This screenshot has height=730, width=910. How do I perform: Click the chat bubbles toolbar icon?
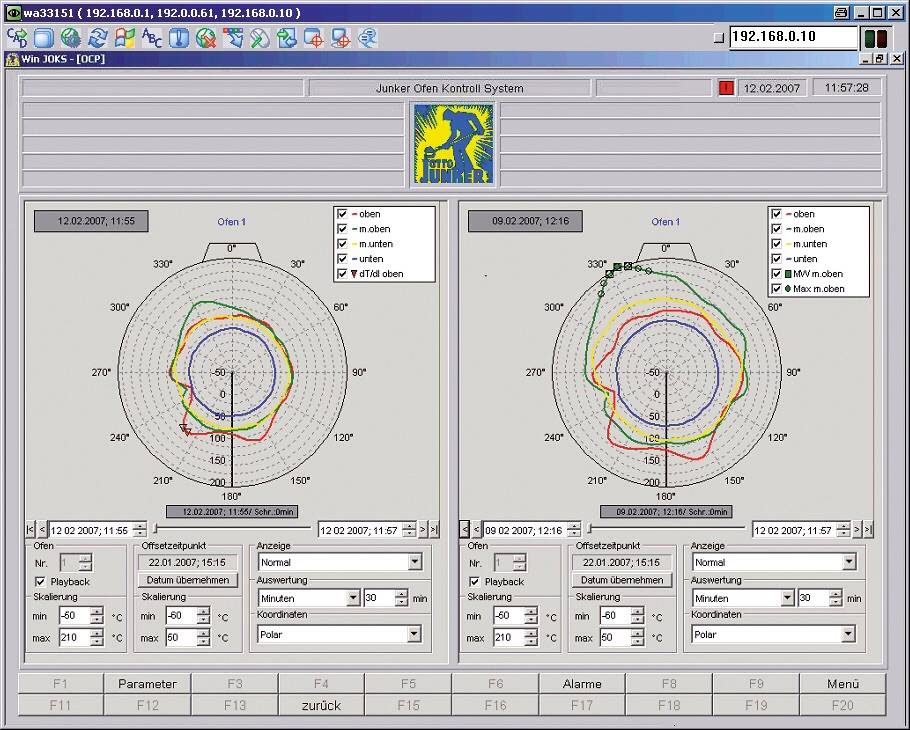point(368,38)
